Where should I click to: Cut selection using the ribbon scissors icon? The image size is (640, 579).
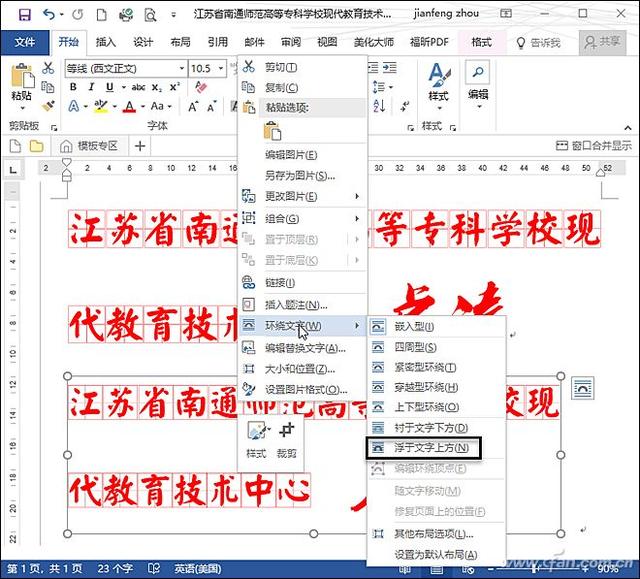click(48, 68)
